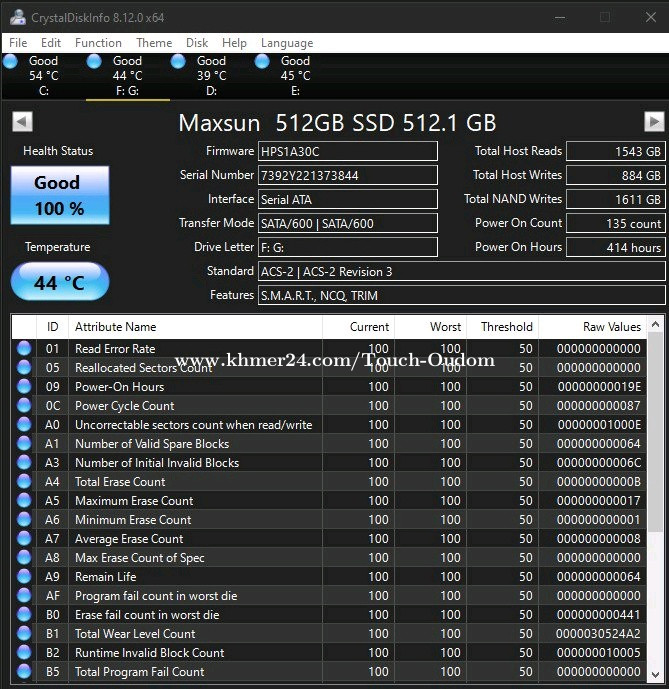Click the status orb for drive F: G:
Image resolution: width=669 pixels, height=689 pixels.
tap(94, 62)
